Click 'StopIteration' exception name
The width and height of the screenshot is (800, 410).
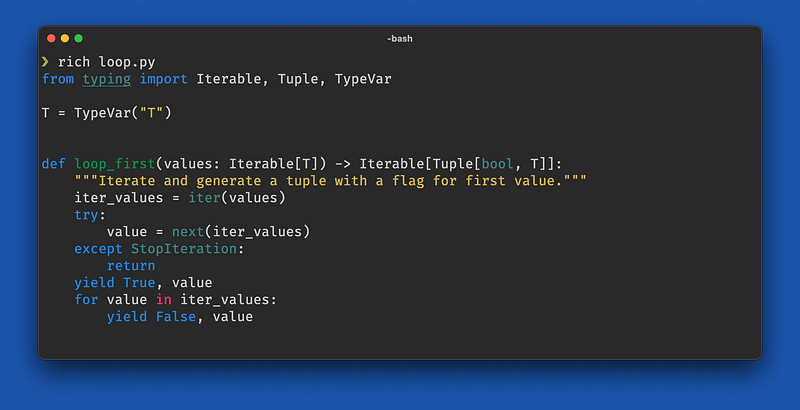184,249
